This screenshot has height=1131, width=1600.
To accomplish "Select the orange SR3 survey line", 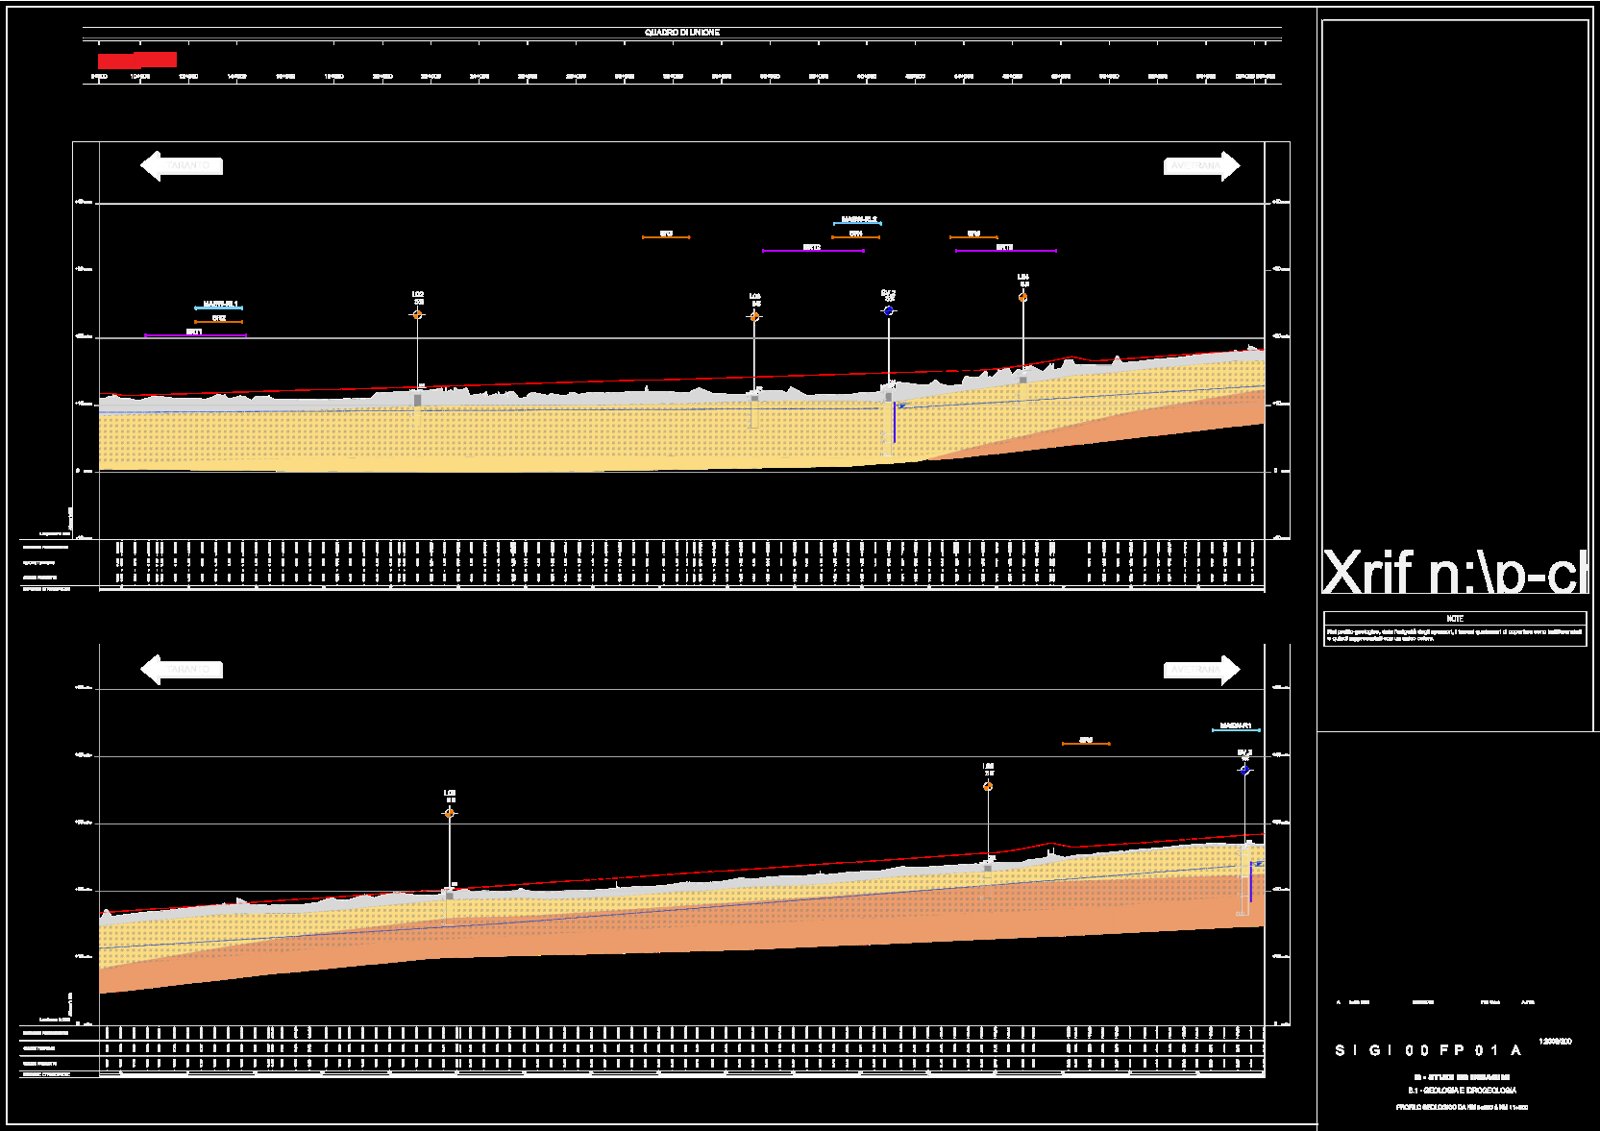I will point(666,237).
